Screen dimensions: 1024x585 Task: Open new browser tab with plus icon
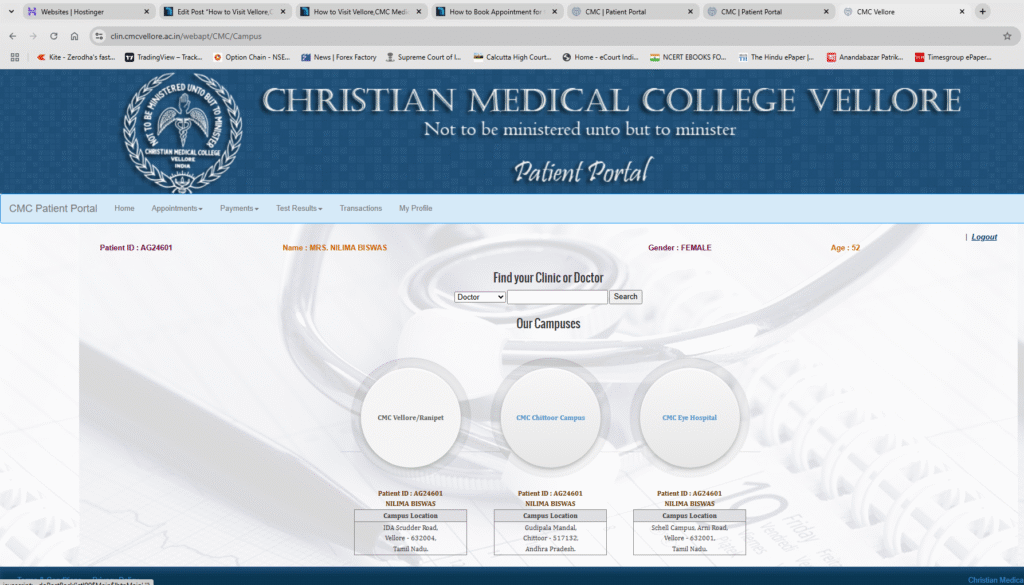point(982,12)
